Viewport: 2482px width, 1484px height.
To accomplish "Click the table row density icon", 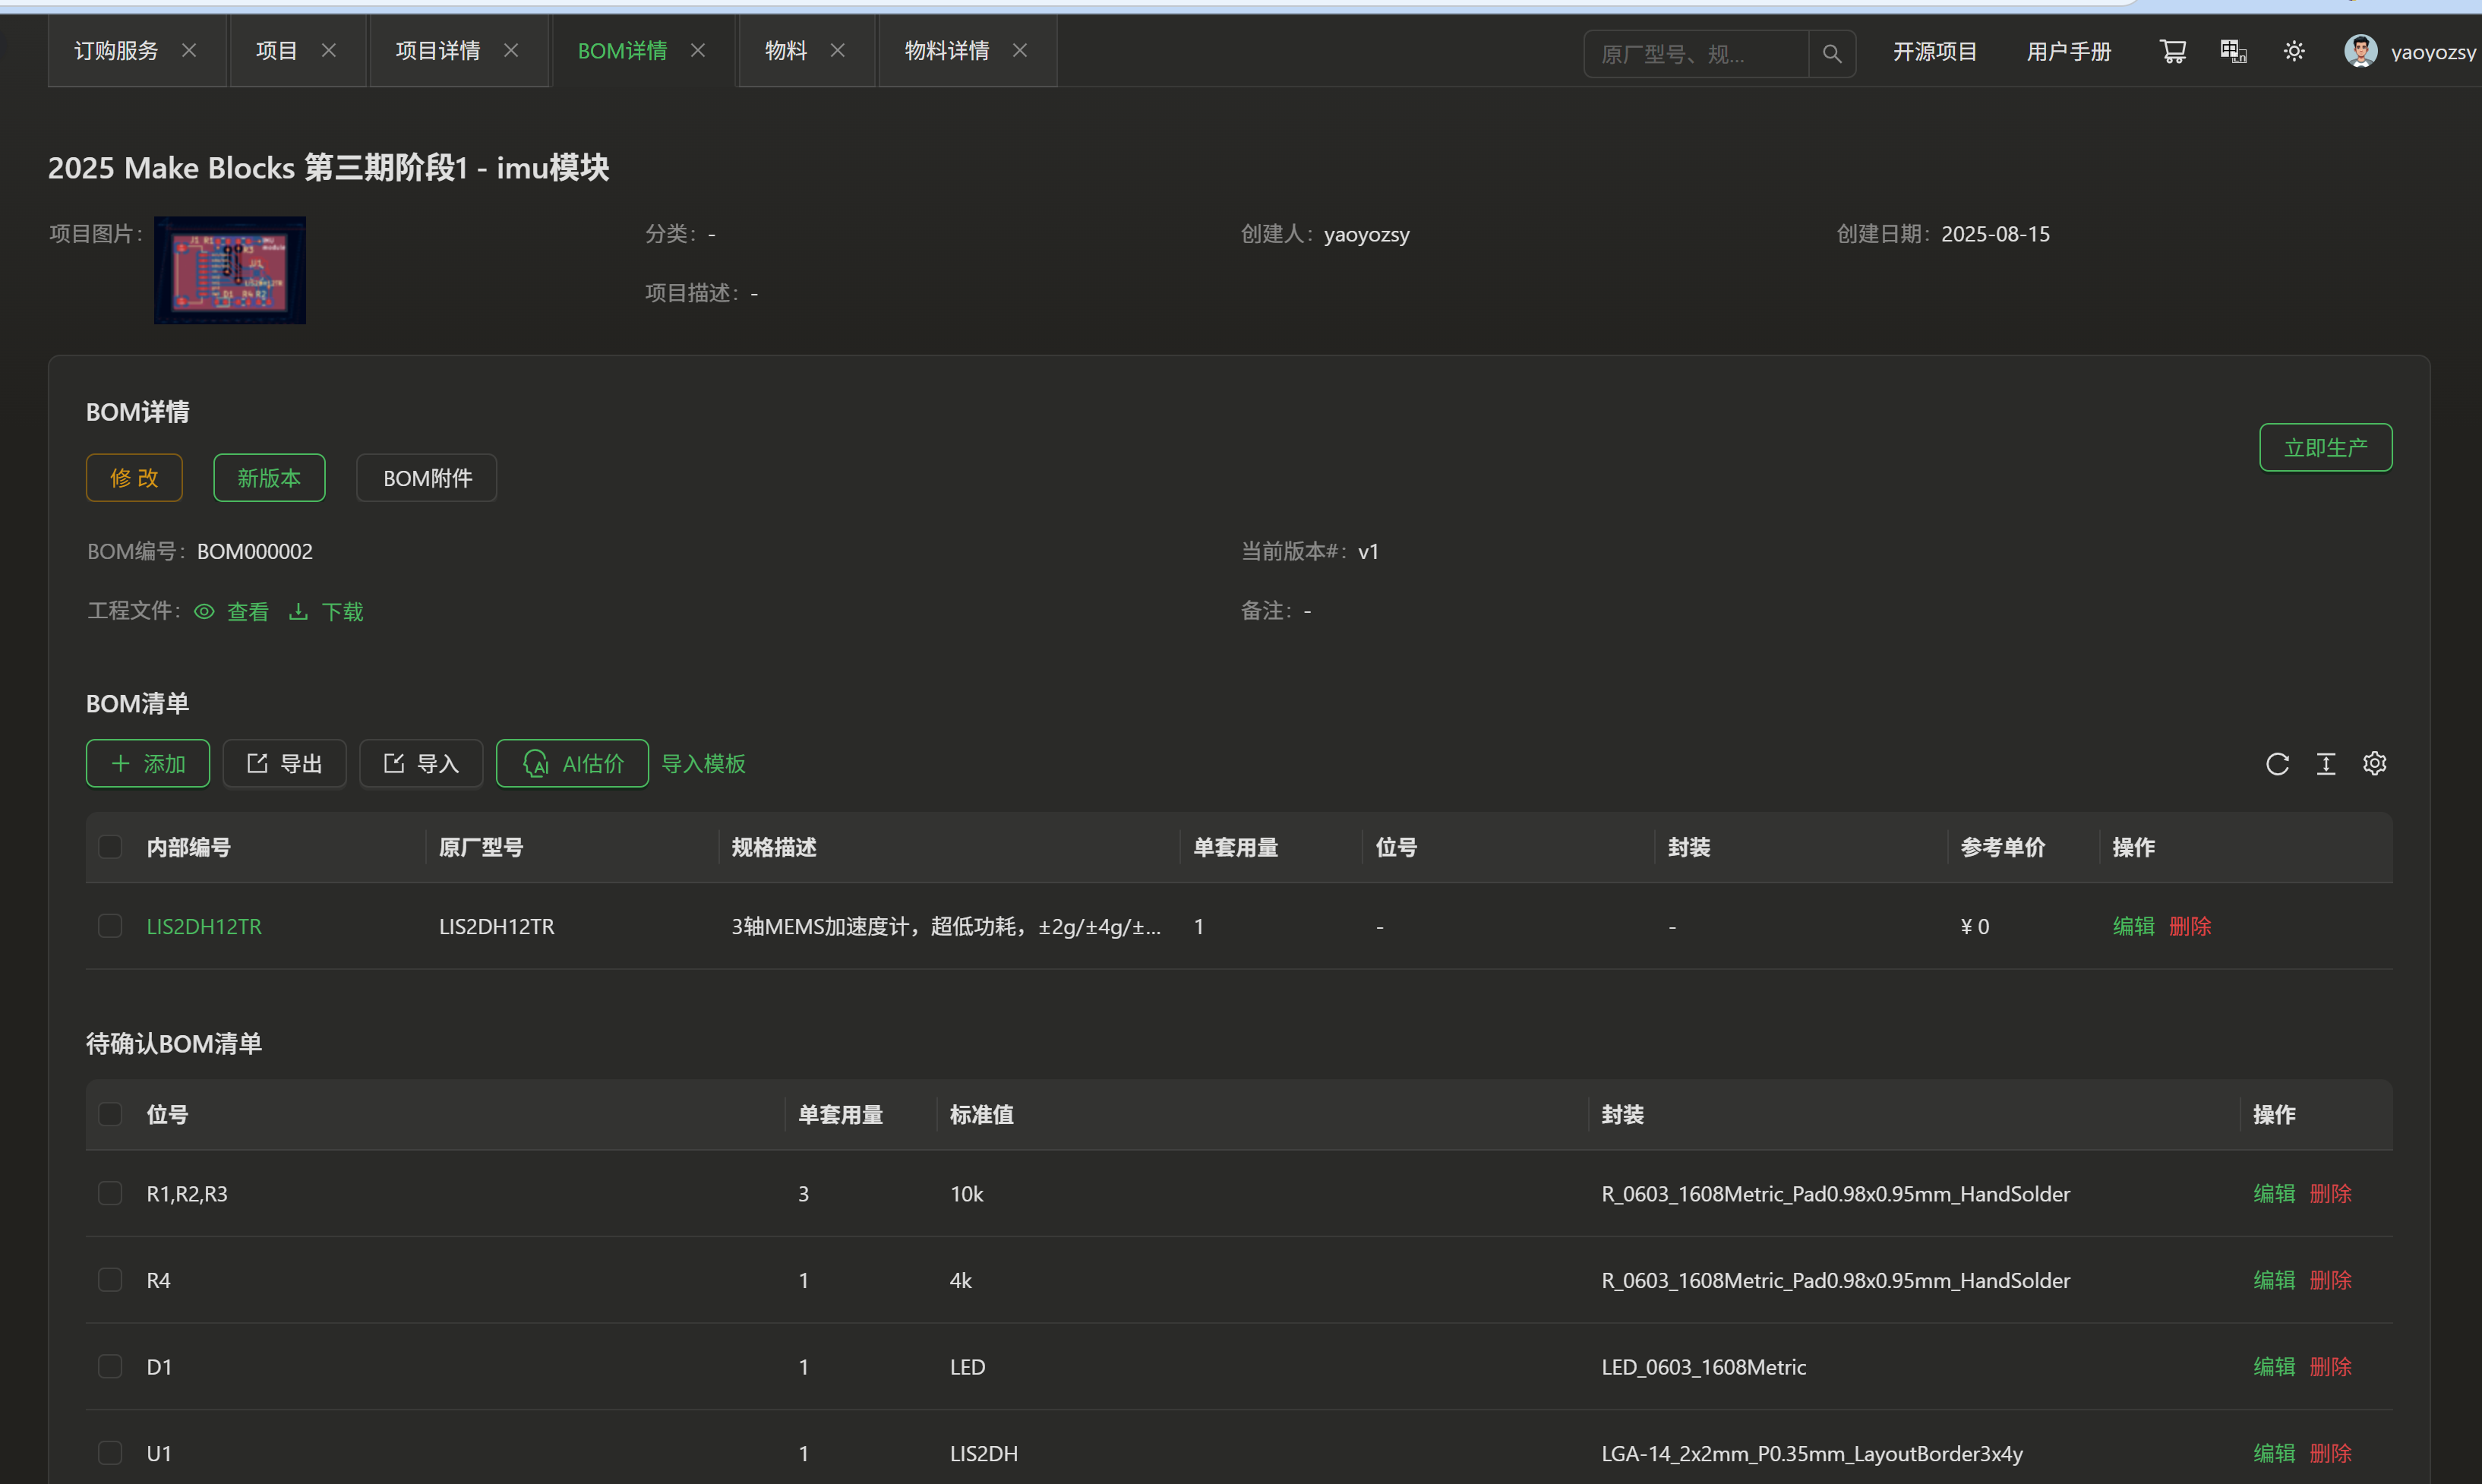I will 2326,764.
